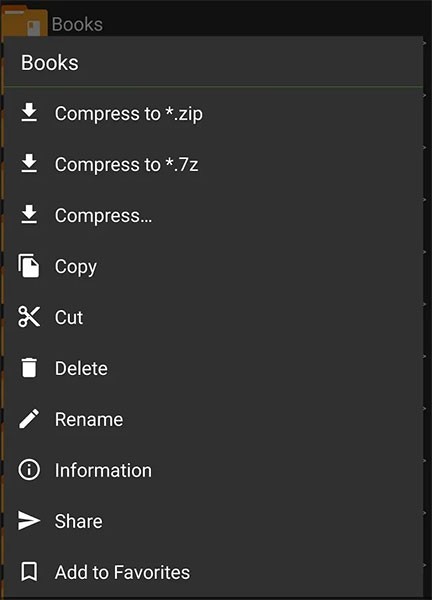Image resolution: width=432 pixels, height=600 pixels.
Task: Click the download icon beside Compress to *.7z
Action: (29, 163)
